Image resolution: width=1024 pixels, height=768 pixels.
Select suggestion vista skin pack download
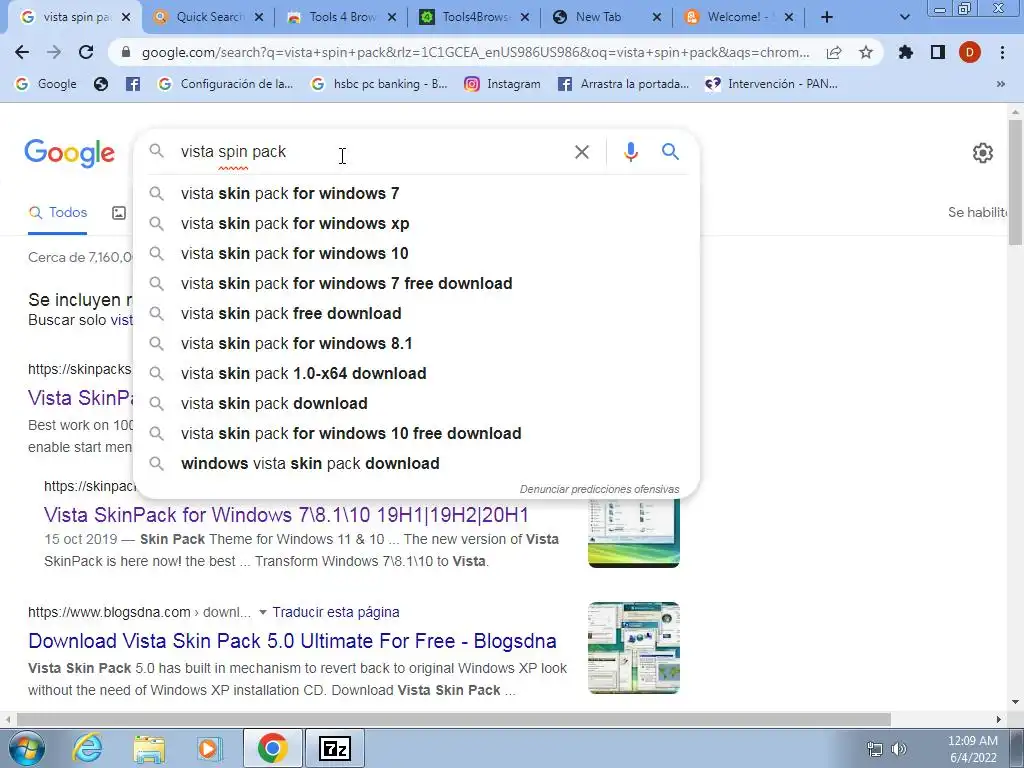[416, 404]
